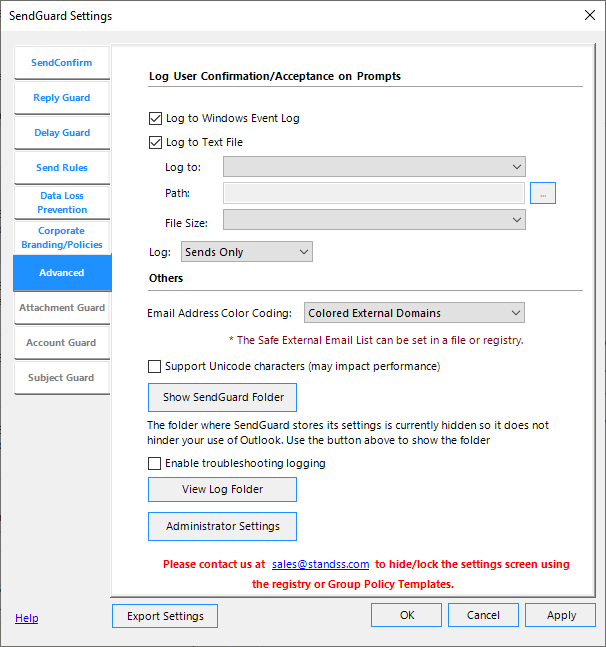
Task: Click the Path input field
Action: click(x=374, y=193)
